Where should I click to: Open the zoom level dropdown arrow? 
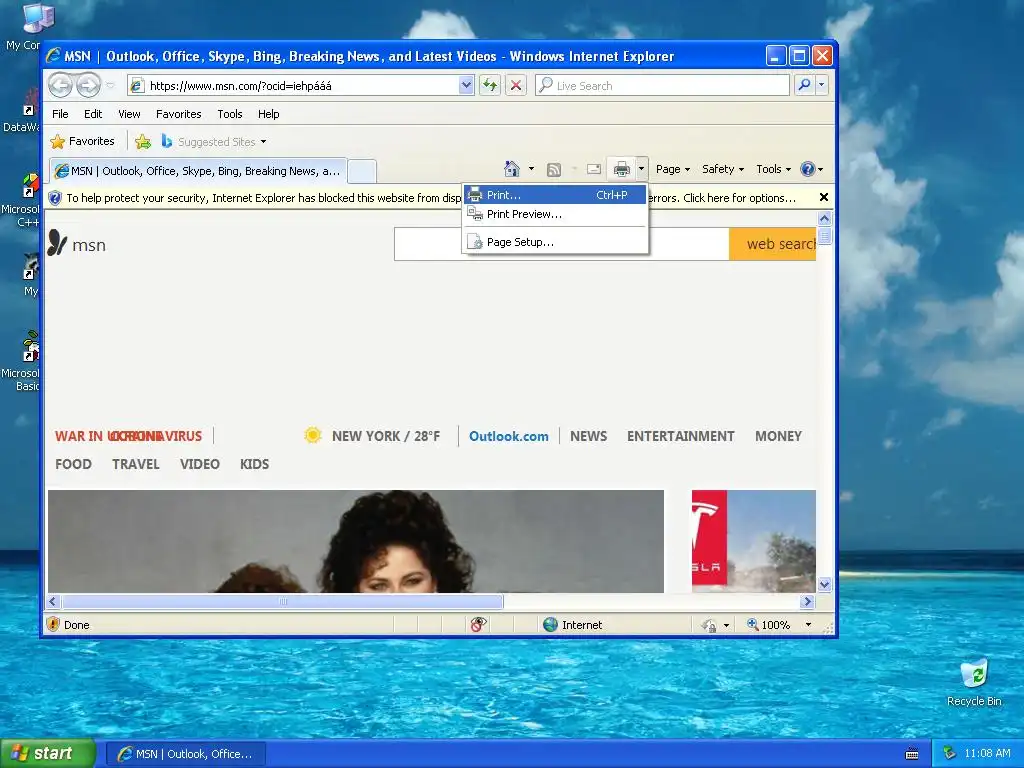tap(808, 625)
